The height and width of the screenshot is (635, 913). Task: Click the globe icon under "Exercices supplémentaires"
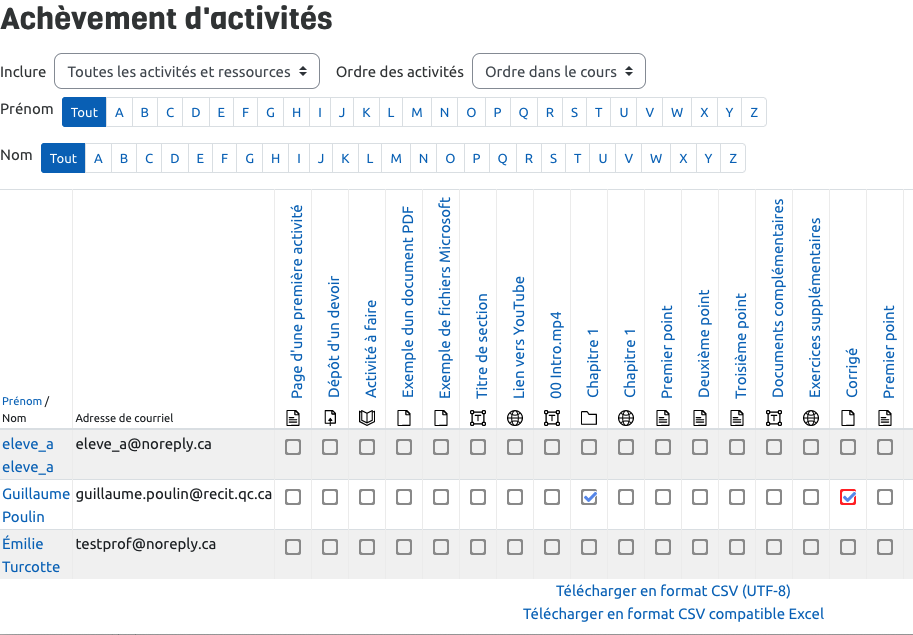(x=811, y=418)
